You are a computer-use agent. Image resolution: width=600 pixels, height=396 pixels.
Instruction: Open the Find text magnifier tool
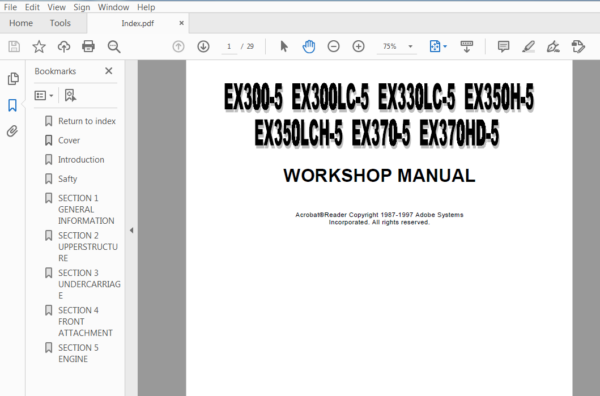114,47
